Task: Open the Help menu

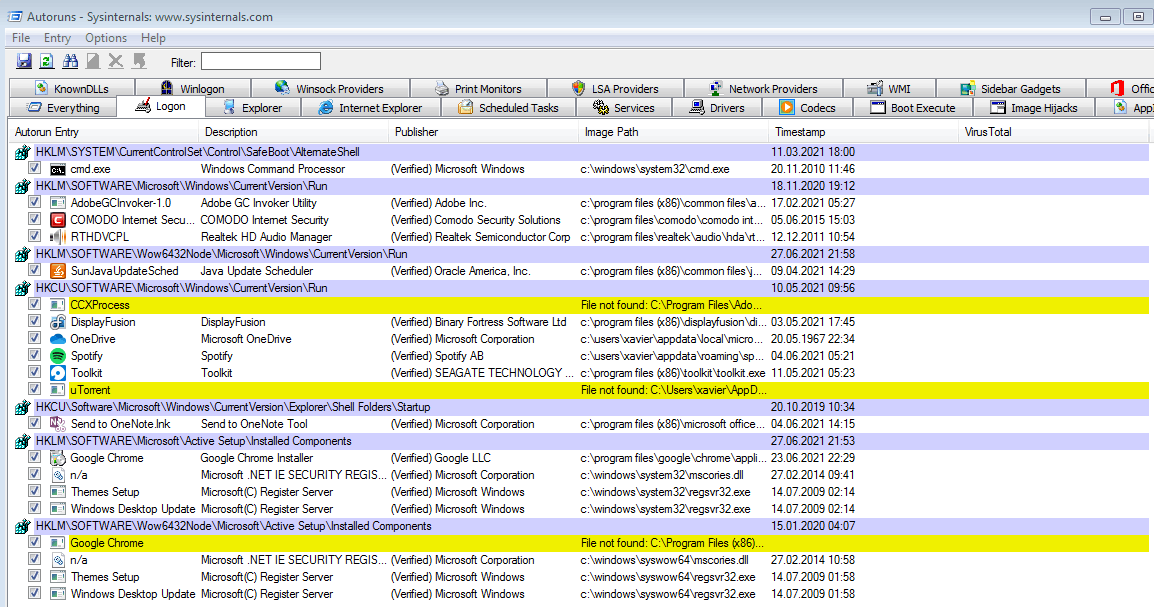Action: 153,38
